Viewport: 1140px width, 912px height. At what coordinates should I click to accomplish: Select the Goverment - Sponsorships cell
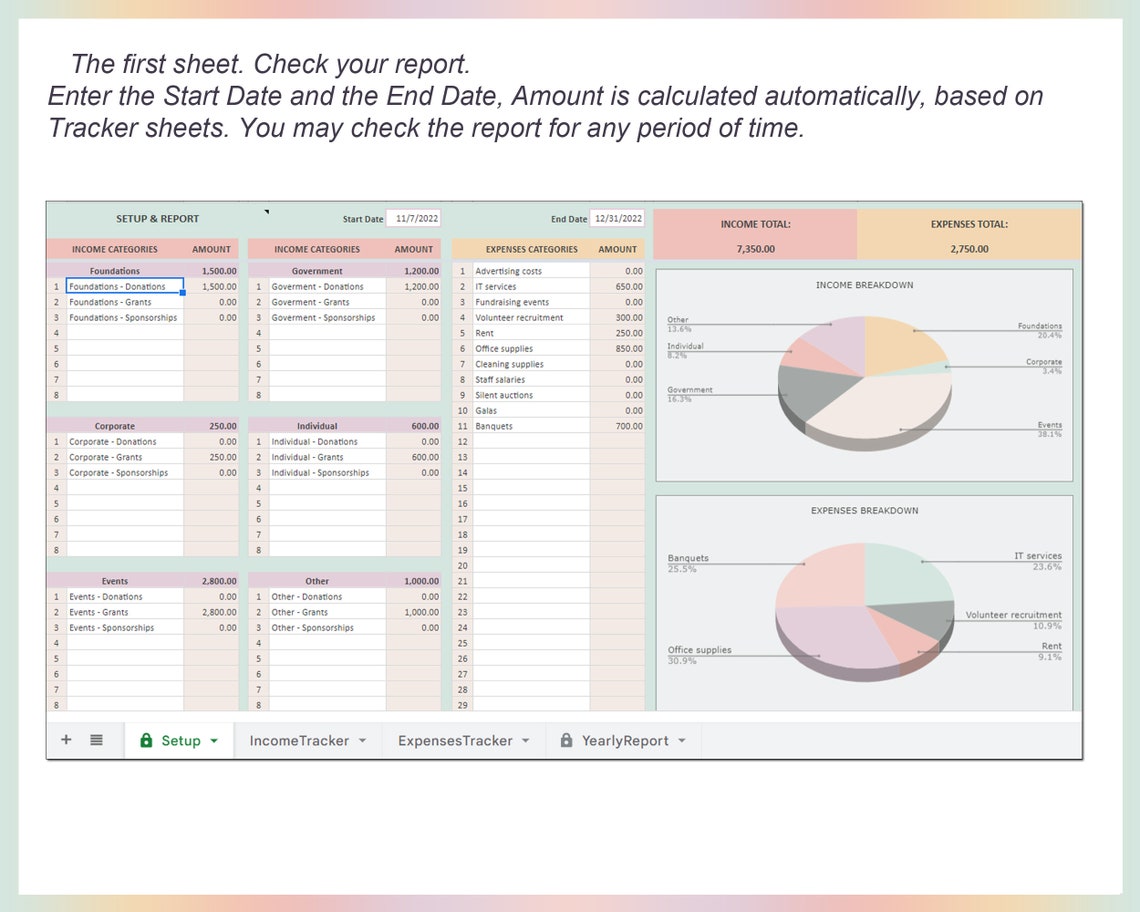point(327,317)
